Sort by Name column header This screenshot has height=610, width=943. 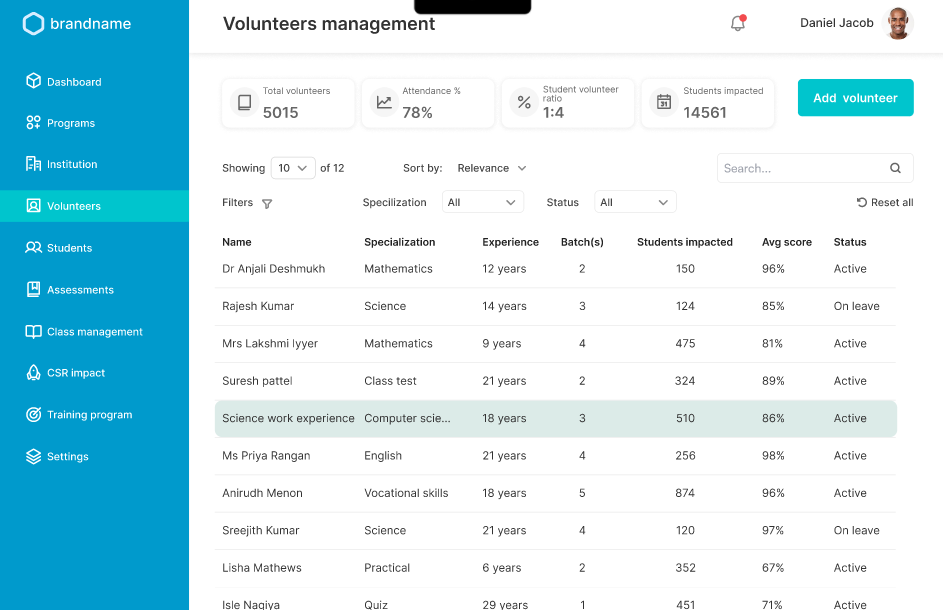[236, 242]
